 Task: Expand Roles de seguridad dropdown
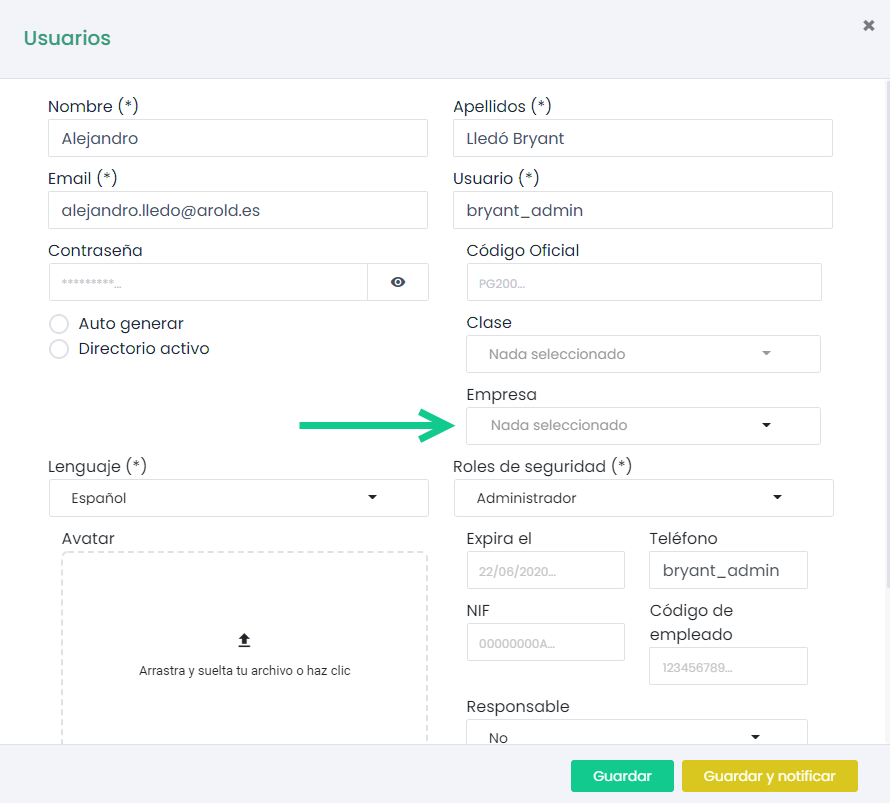[643, 498]
